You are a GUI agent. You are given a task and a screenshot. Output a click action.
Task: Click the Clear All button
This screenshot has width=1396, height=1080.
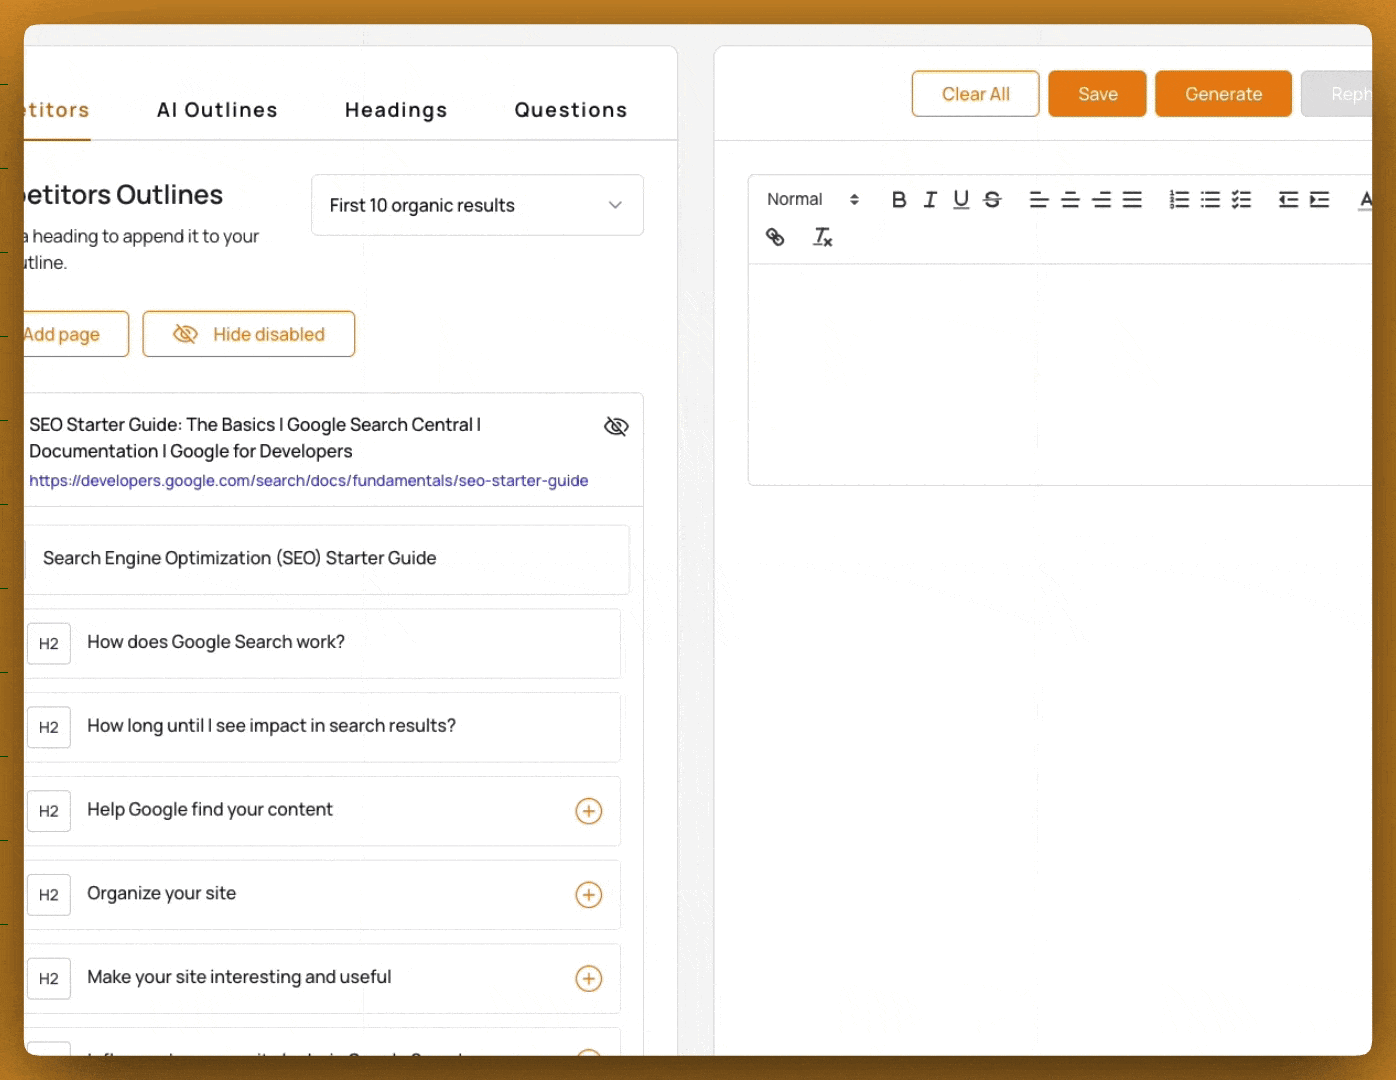click(x=976, y=94)
